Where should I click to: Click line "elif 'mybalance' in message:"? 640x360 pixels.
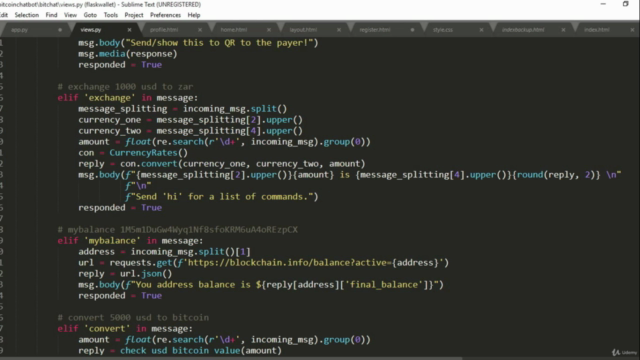[x=130, y=241]
